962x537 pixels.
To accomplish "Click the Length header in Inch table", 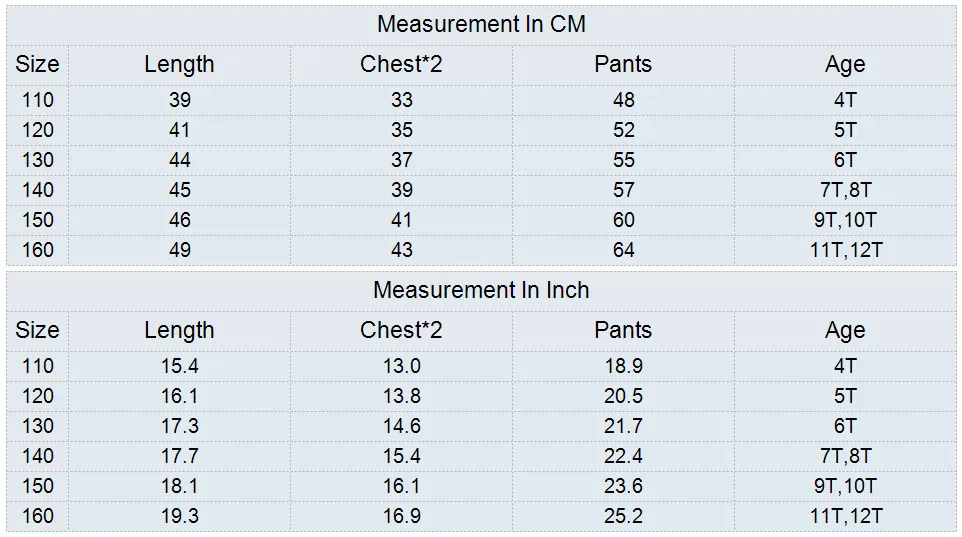I will (179, 330).
